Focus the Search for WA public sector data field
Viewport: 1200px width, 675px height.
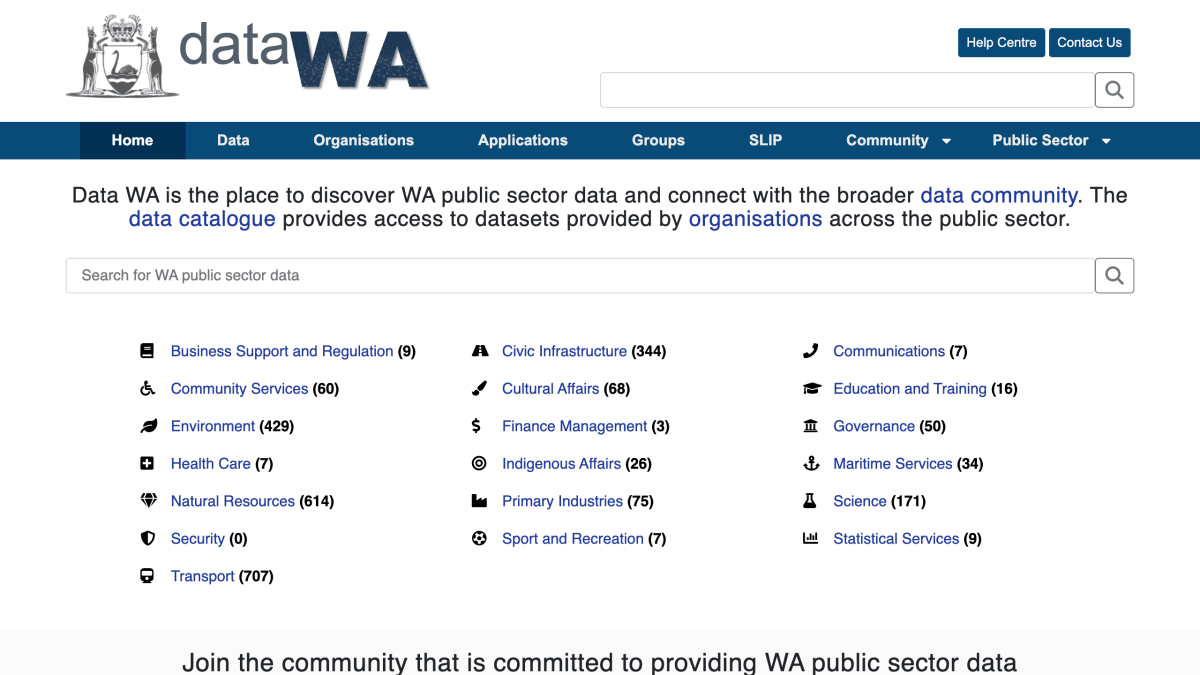pos(580,275)
